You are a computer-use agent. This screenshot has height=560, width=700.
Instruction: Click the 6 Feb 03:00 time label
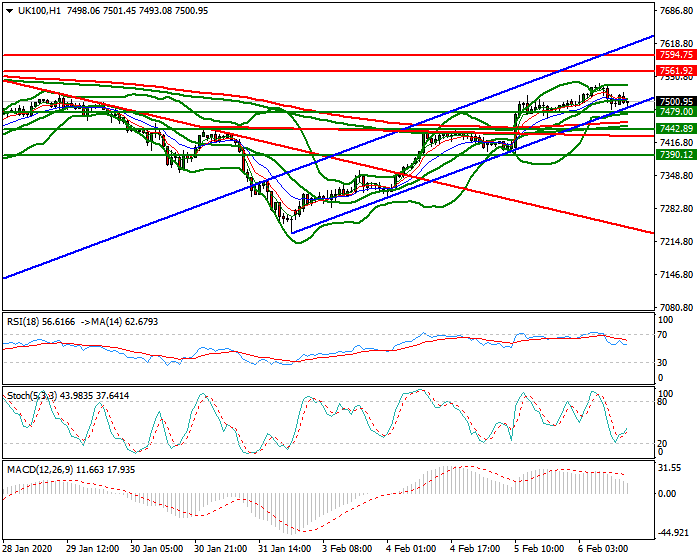pyautogui.click(x=604, y=548)
